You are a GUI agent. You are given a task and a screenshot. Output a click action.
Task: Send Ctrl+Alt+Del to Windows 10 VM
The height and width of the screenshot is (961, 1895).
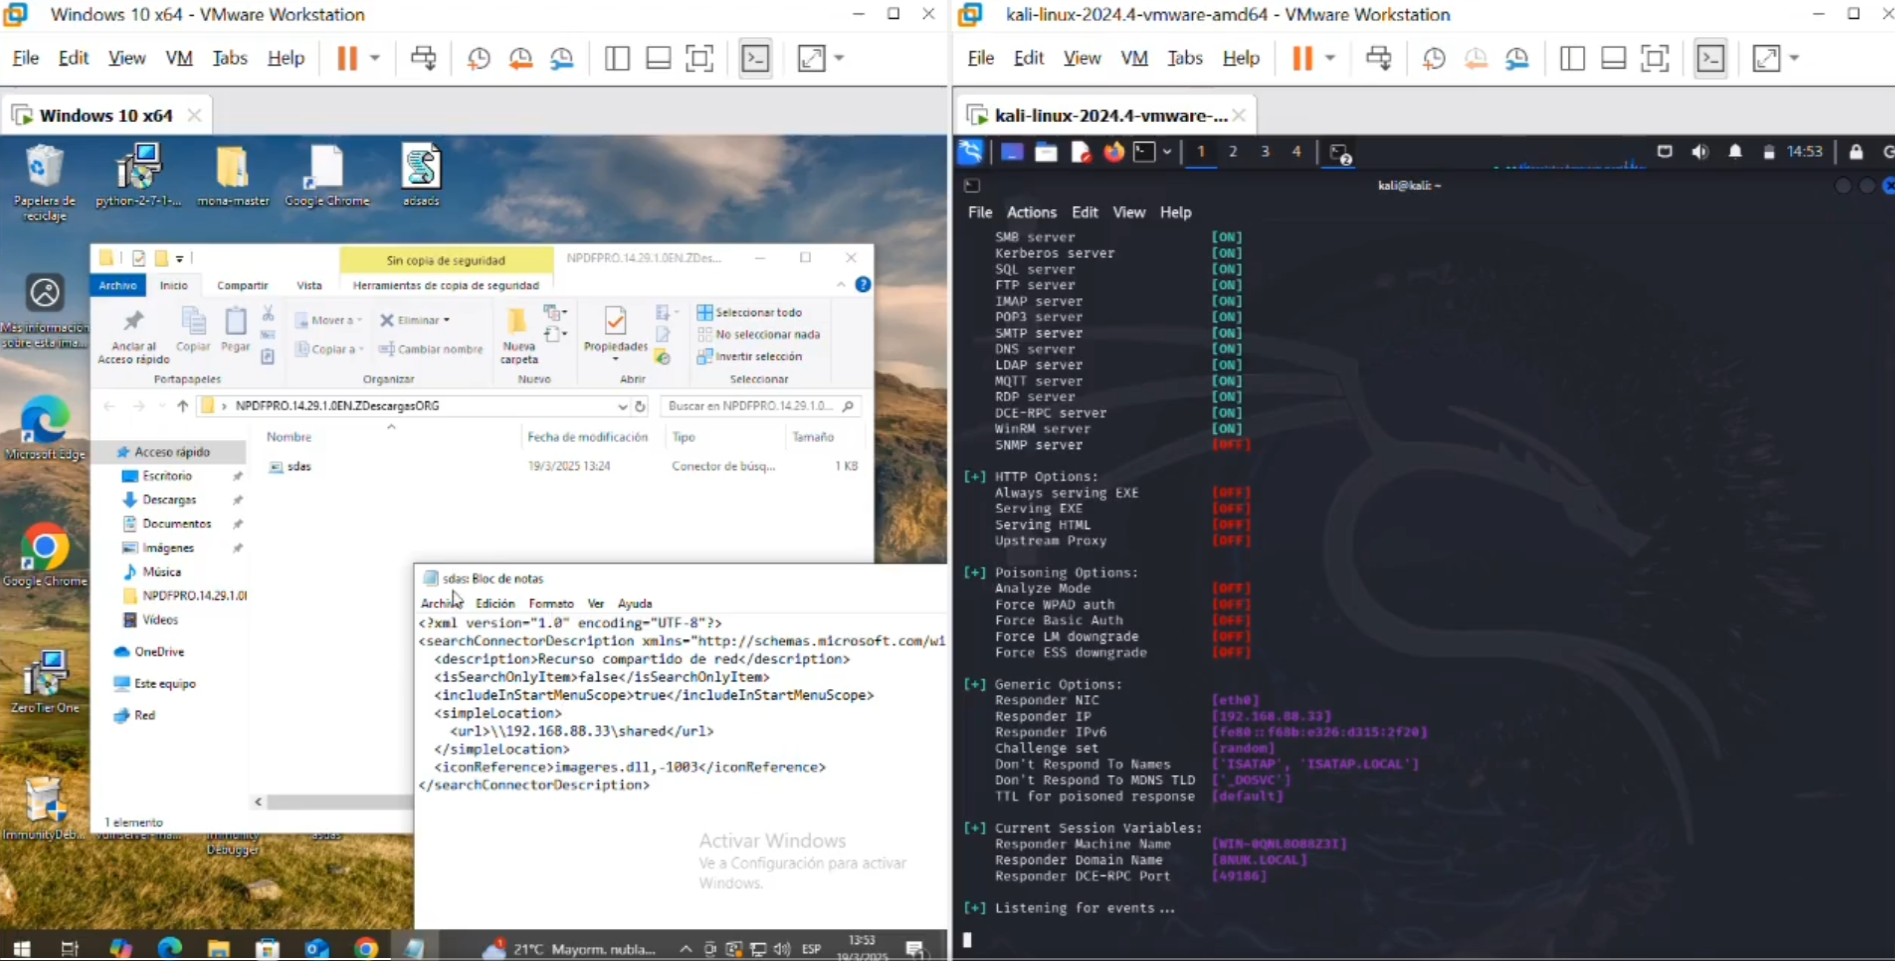point(423,58)
